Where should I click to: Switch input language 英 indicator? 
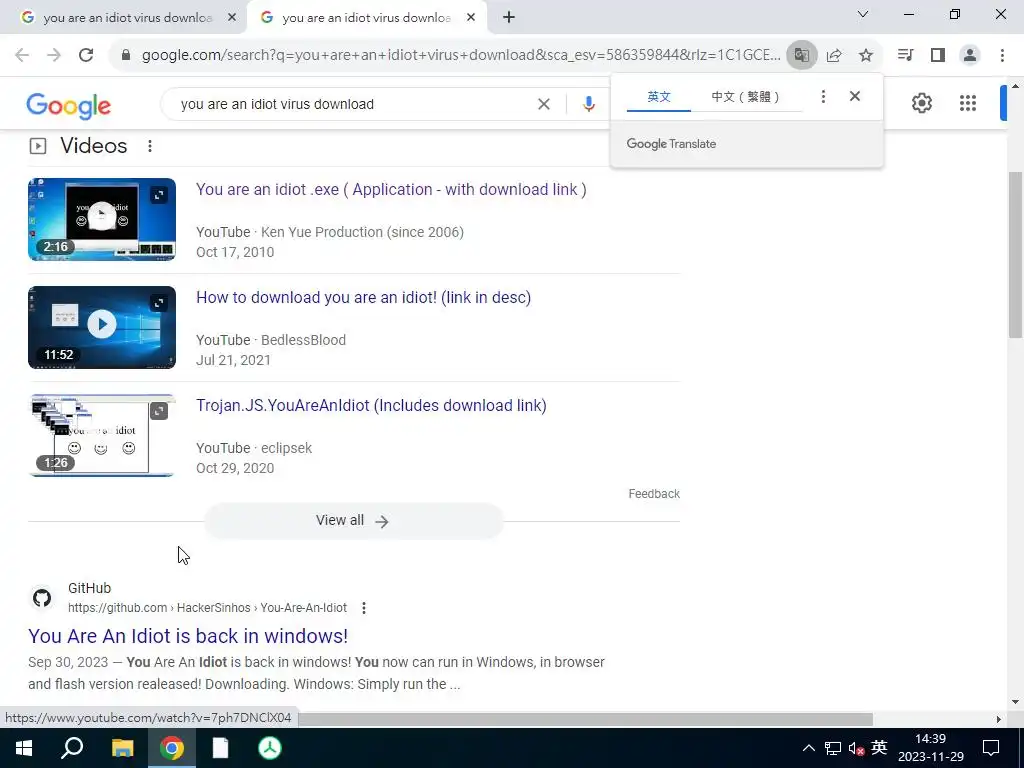879,747
